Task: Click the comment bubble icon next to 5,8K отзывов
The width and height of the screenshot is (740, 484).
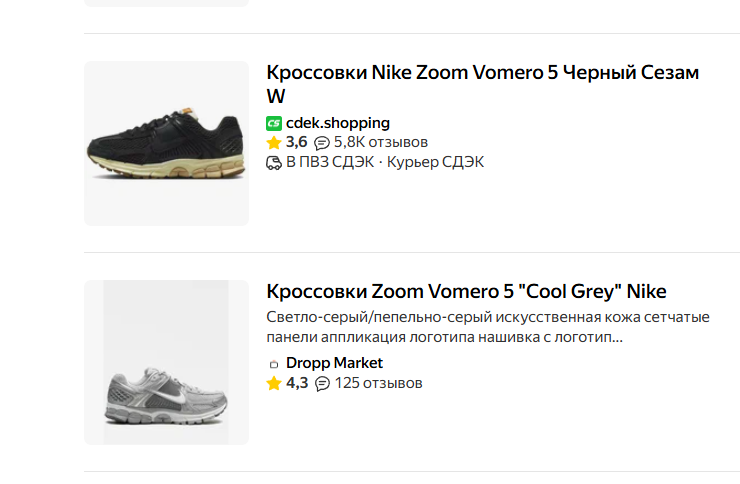Action: point(322,143)
